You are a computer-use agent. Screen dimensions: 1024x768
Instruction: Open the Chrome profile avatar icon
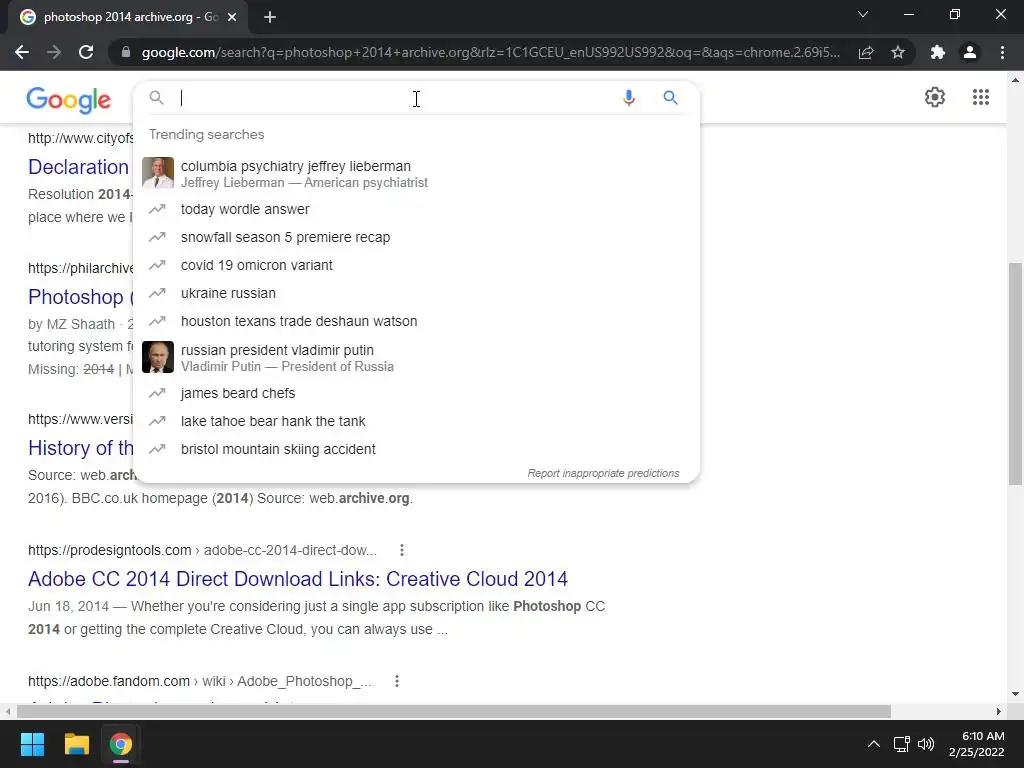pyautogui.click(x=970, y=52)
